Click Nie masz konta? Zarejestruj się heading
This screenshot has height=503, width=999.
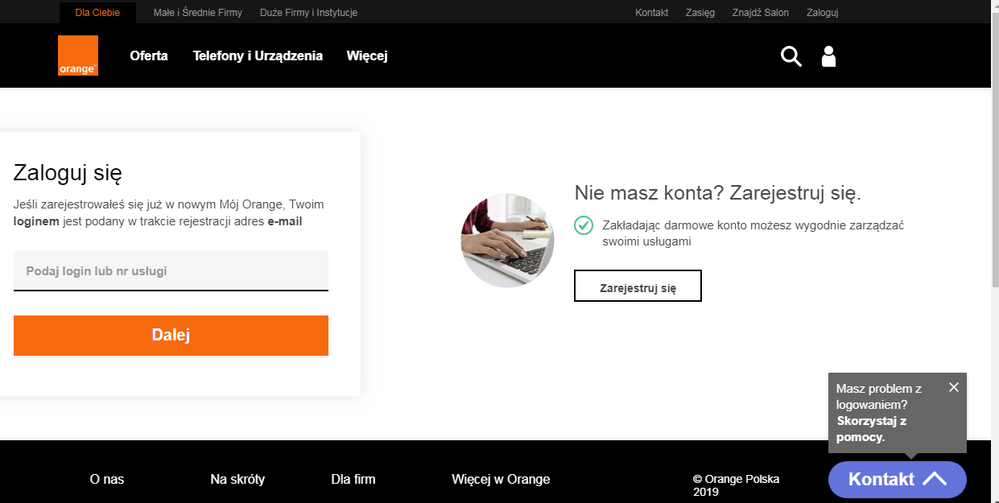[717, 193]
